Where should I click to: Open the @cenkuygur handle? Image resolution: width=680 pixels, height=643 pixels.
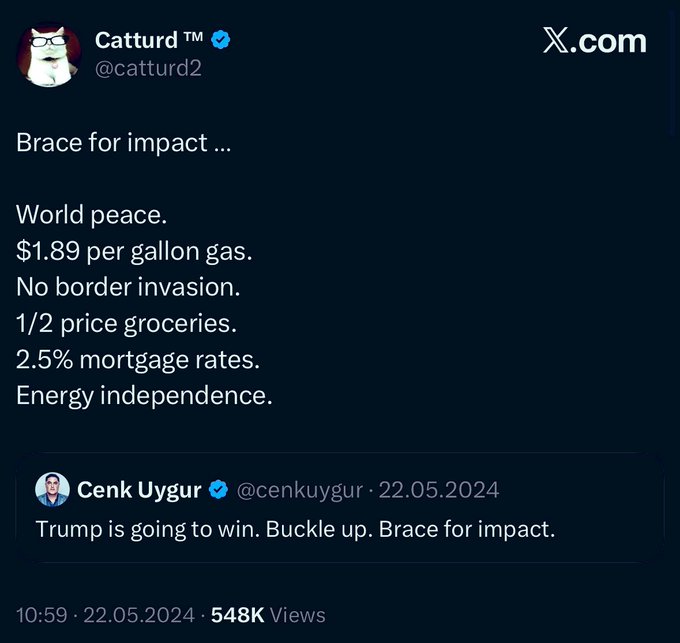pos(297,490)
